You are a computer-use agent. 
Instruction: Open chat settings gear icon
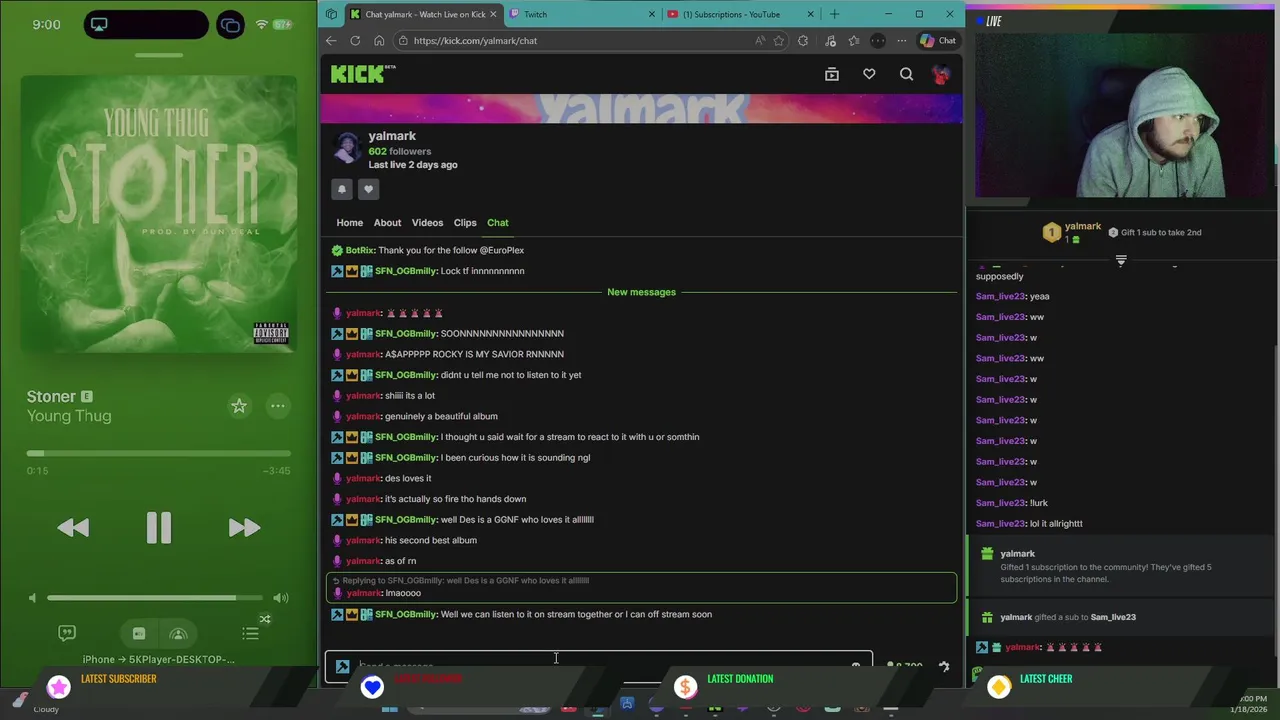944,666
